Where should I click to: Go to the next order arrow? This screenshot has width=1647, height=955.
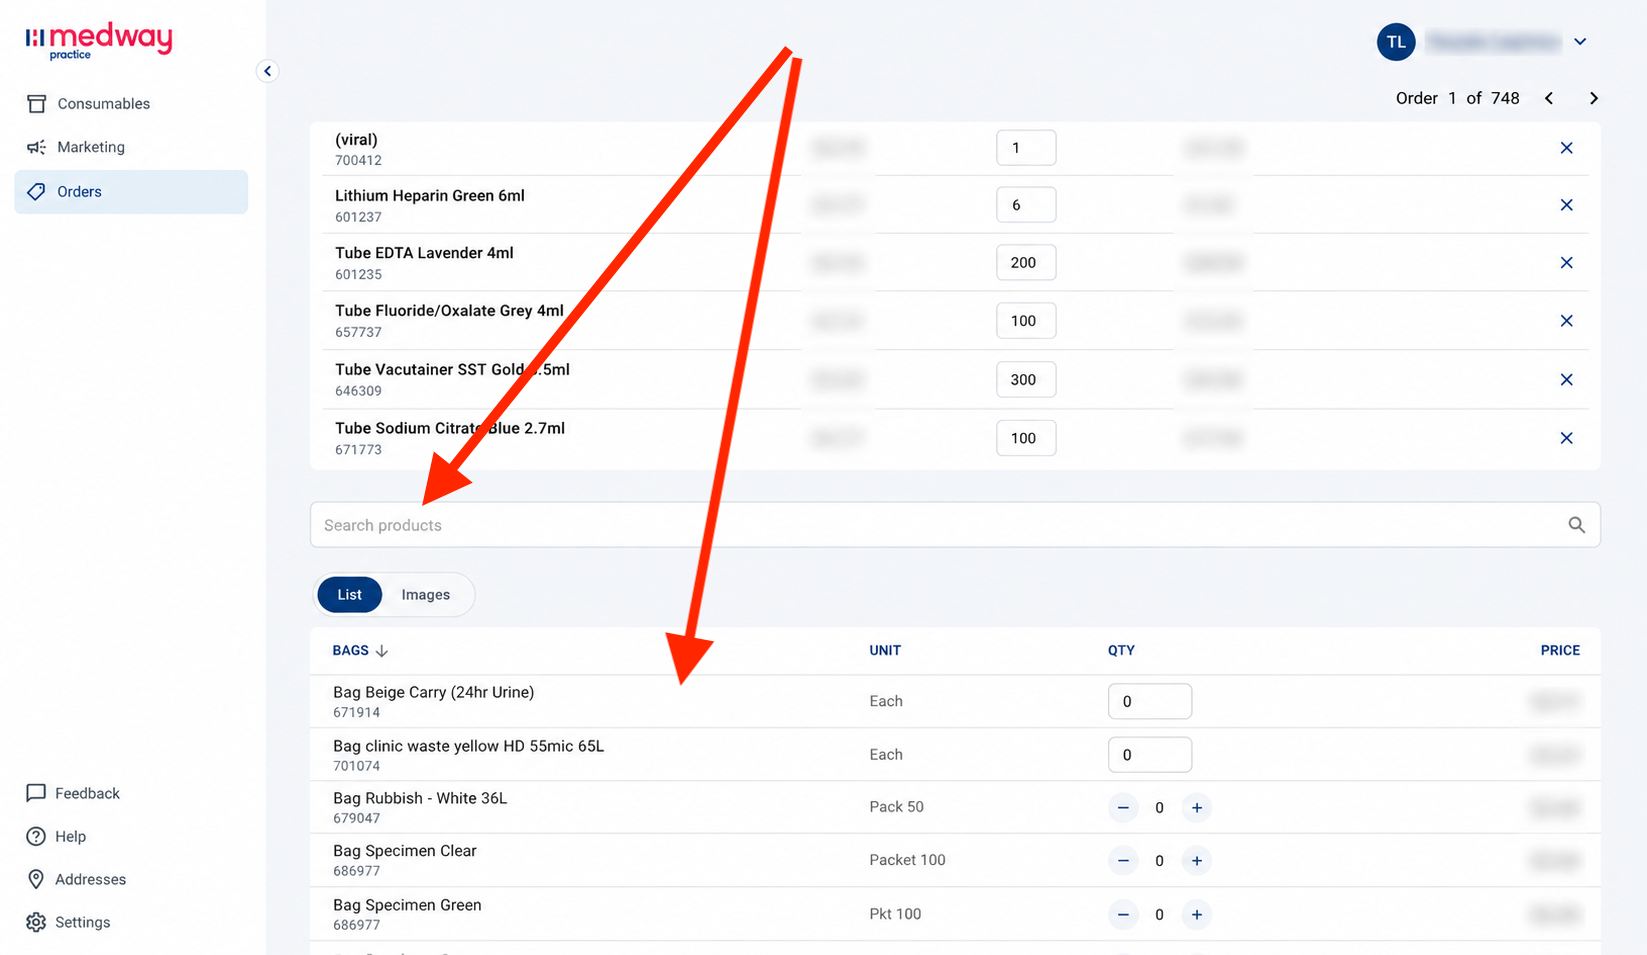[x=1594, y=98]
